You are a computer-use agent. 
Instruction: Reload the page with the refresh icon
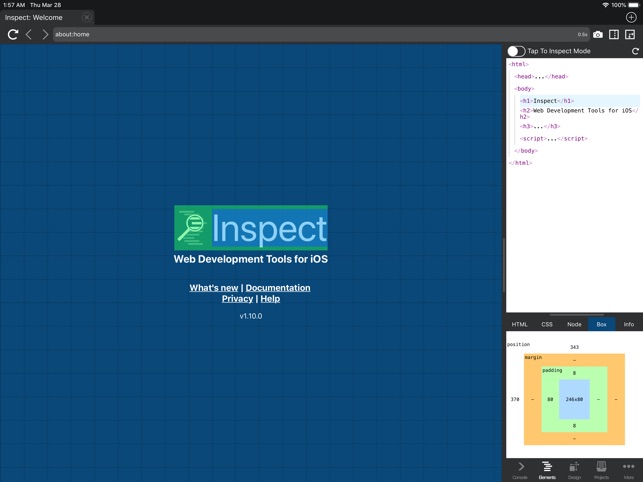click(x=13, y=34)
